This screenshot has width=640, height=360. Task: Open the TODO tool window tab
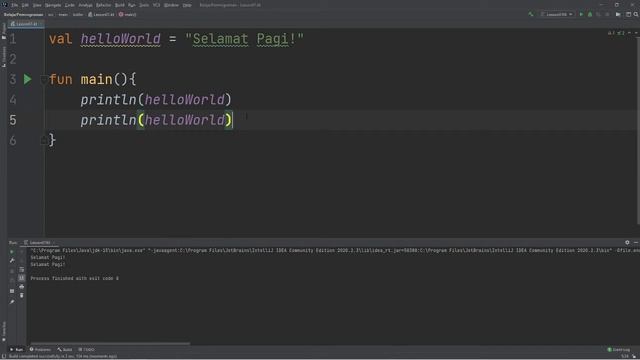pos(86,349)
